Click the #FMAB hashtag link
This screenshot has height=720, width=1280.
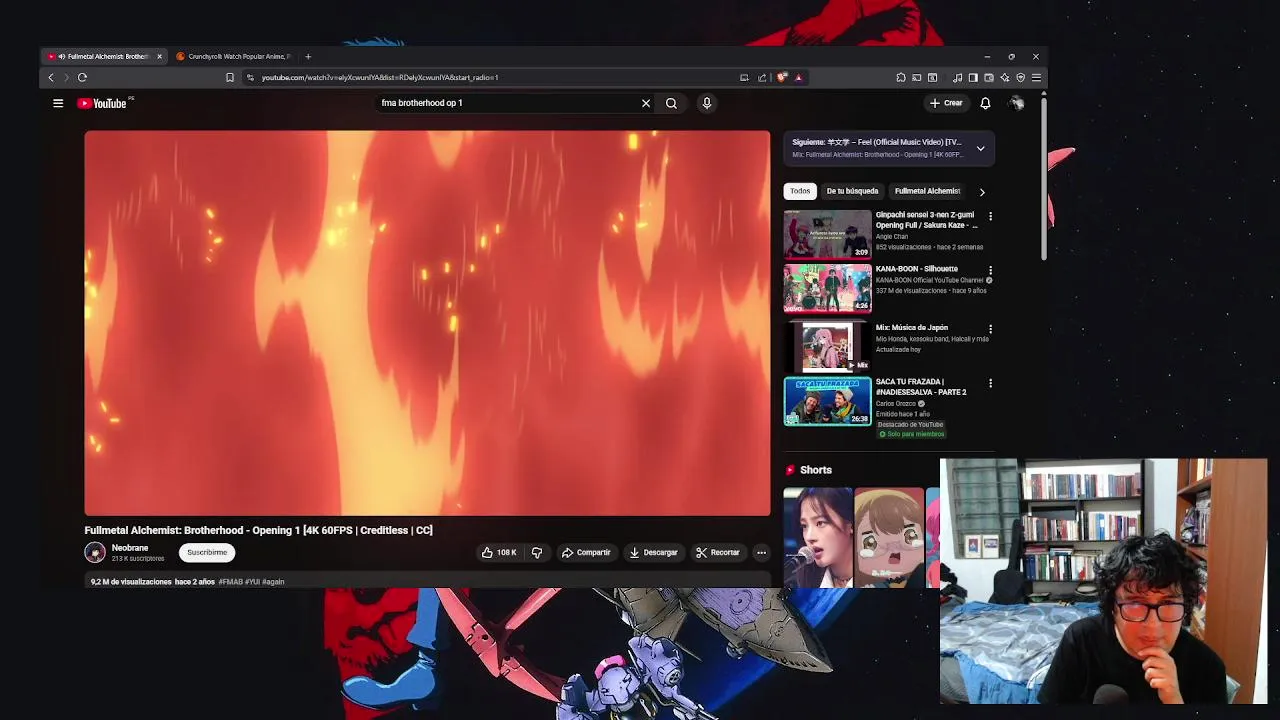click(230, 582)
